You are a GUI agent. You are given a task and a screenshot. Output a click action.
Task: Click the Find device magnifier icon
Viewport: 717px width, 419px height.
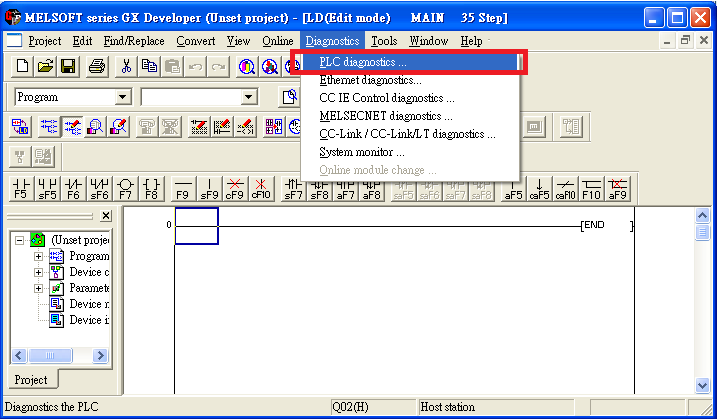247,67
